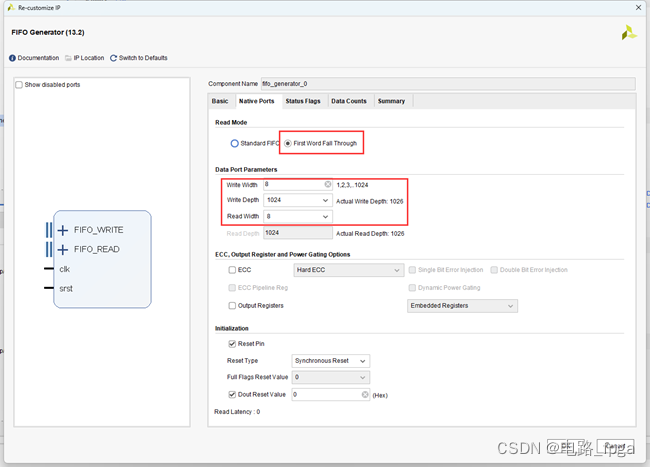
Task: Switch to the Summary tab
Action: [391, 101]
